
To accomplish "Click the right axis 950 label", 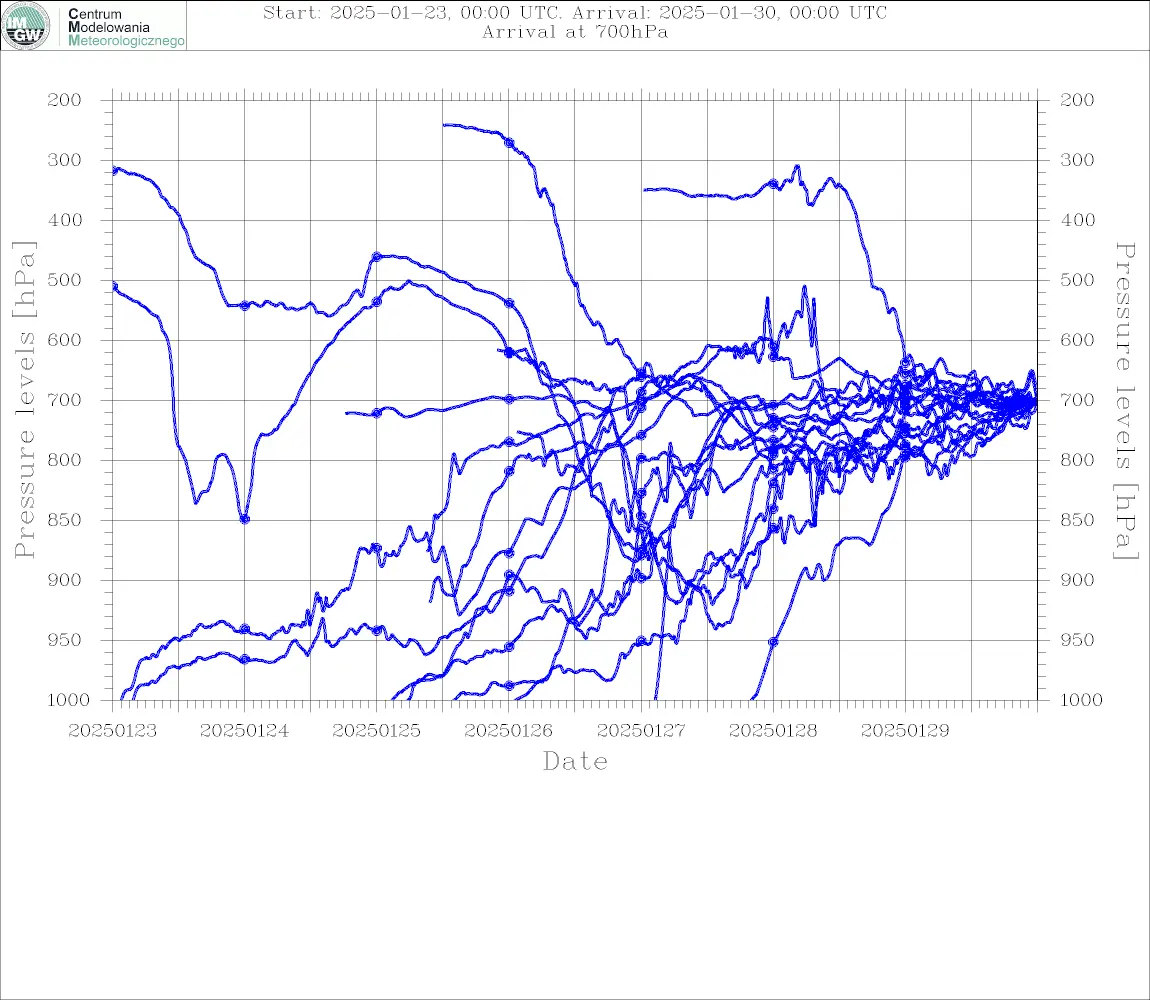I will tap(1077, 640).
